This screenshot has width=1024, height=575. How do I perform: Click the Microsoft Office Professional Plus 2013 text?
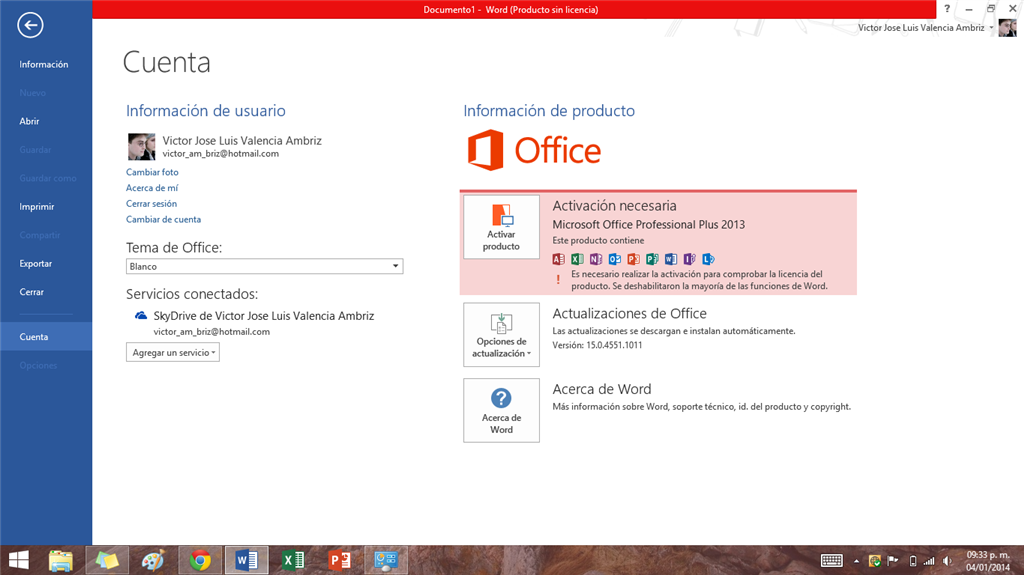(648, 224)
